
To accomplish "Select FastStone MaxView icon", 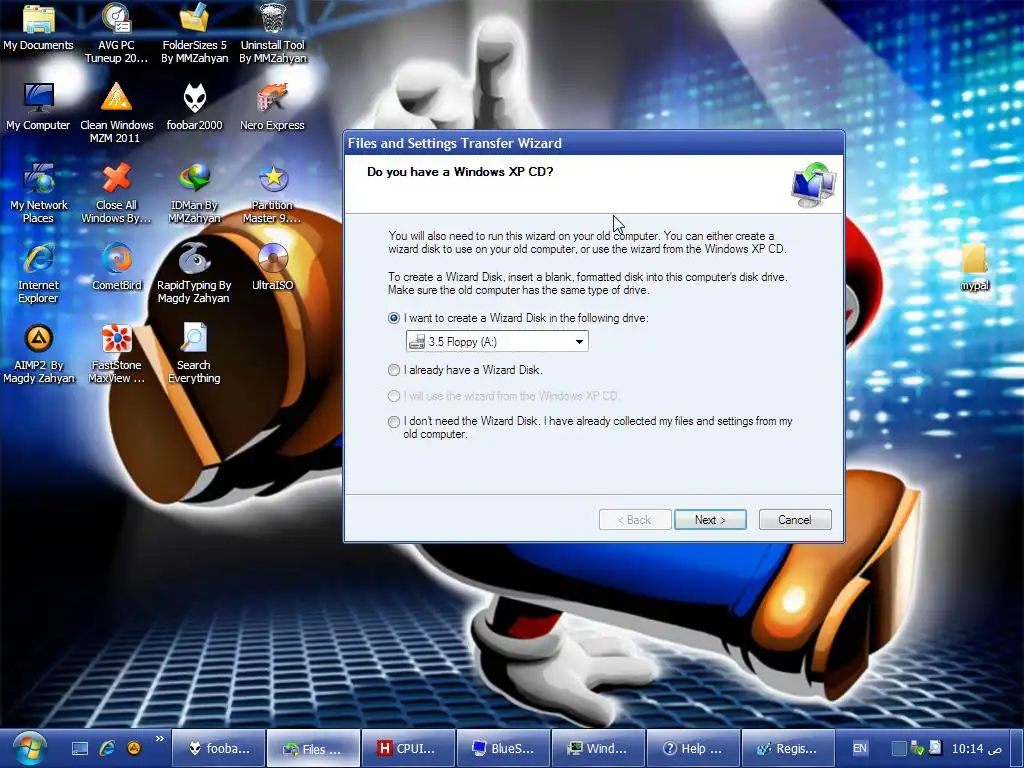I will (116, 353).
